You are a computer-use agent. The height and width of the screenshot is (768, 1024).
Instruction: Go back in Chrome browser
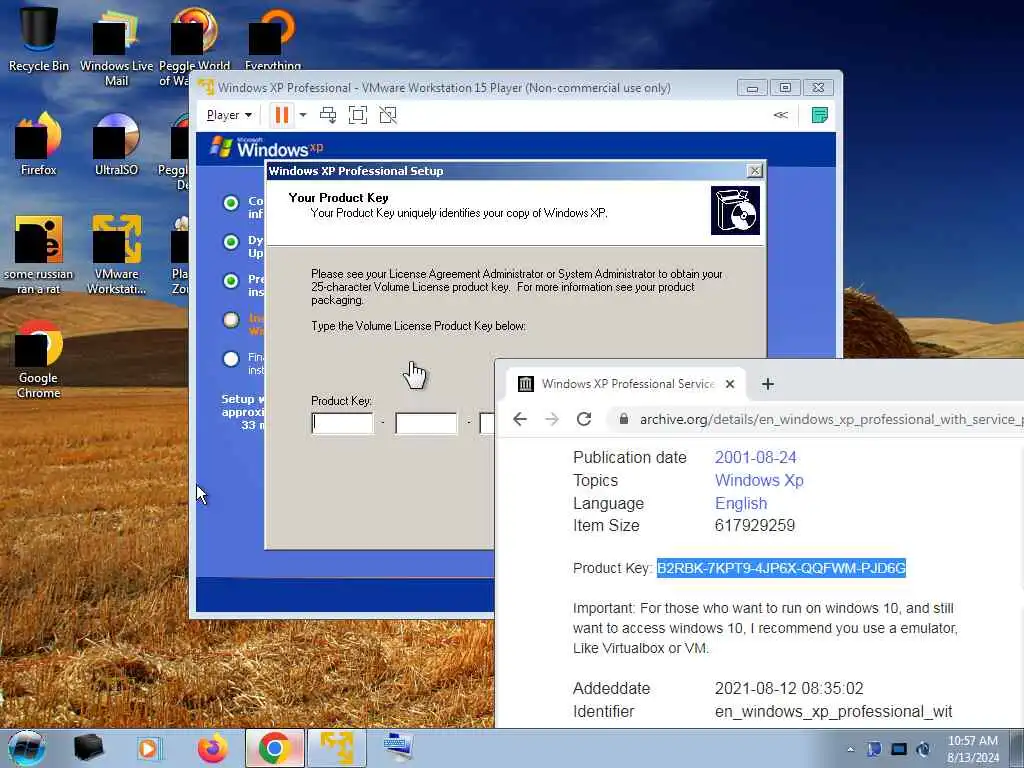(x=520, y=419)
